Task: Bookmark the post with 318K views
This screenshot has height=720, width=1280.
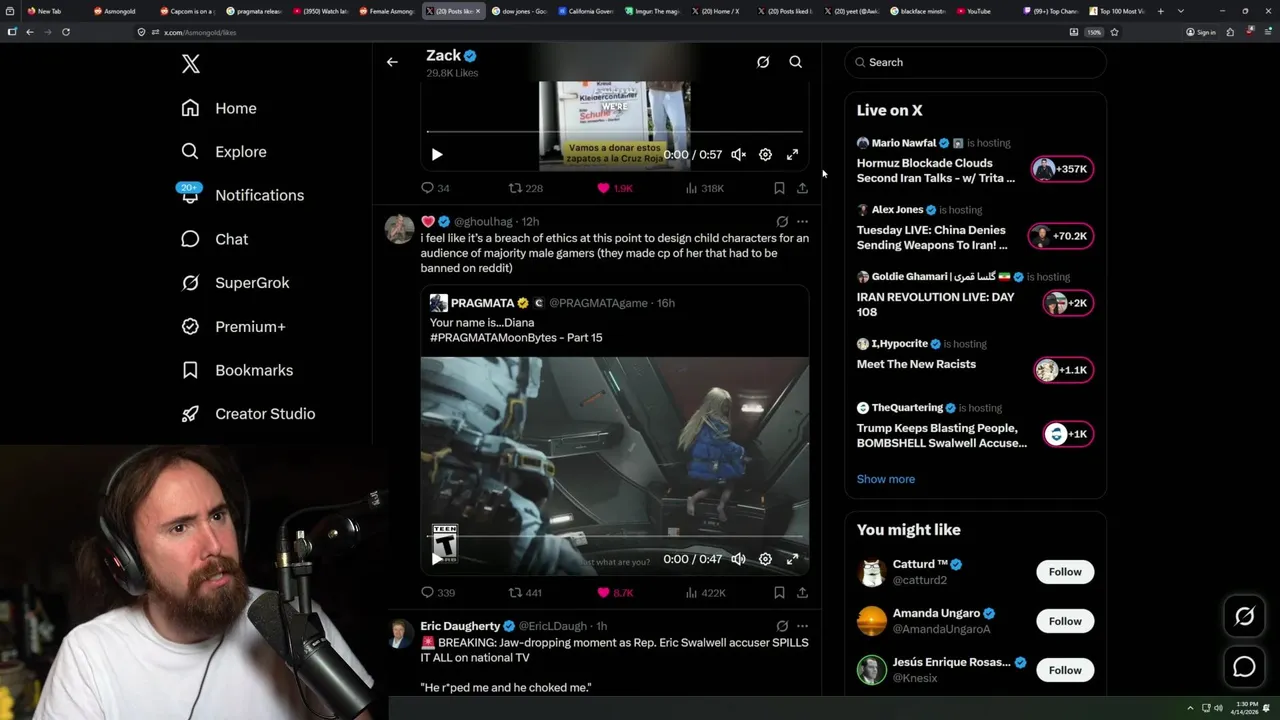Action: click(779, 188)
